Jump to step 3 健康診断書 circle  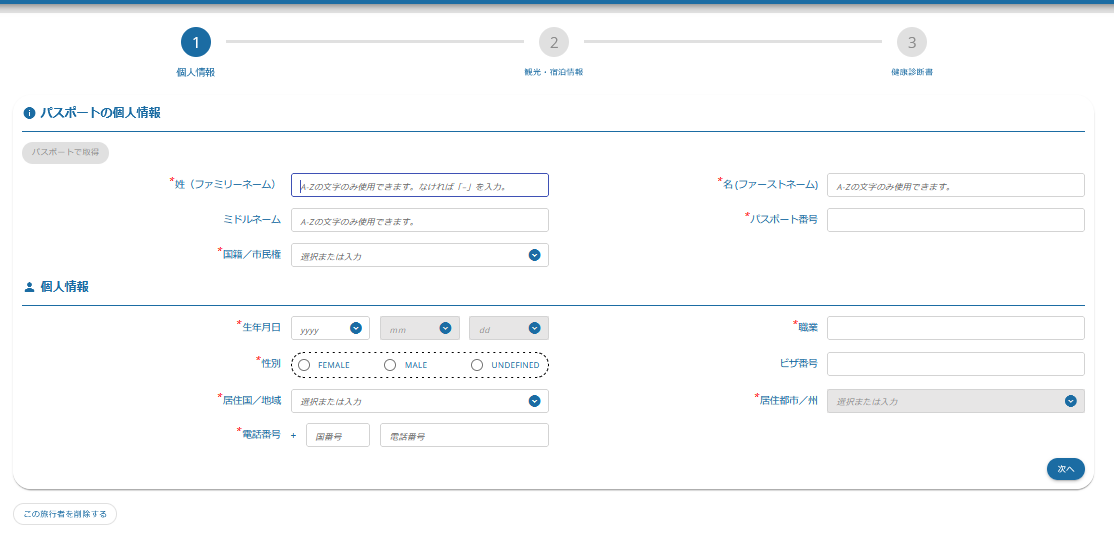pos(911,42)
